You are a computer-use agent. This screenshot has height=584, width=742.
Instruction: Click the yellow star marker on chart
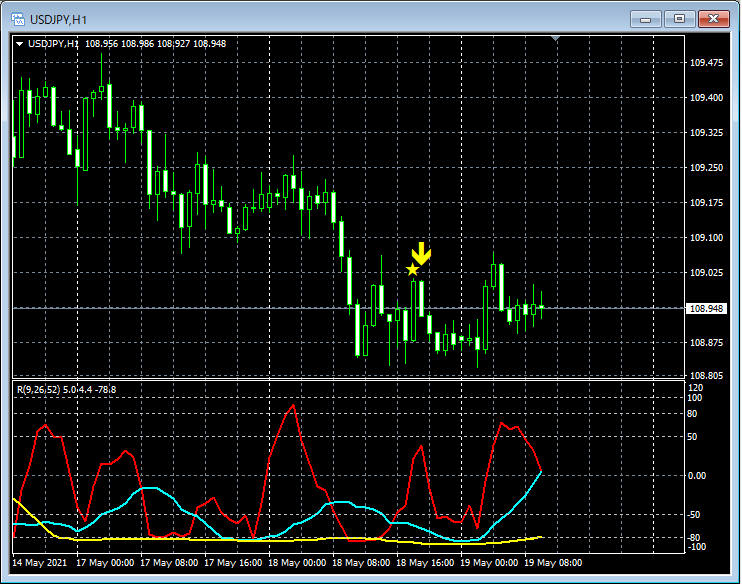pos(413,270)
